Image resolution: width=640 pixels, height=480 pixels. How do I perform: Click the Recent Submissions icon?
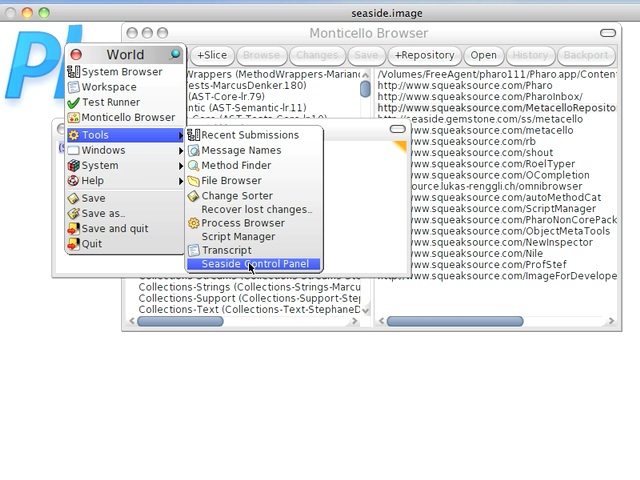pos(193,135)
